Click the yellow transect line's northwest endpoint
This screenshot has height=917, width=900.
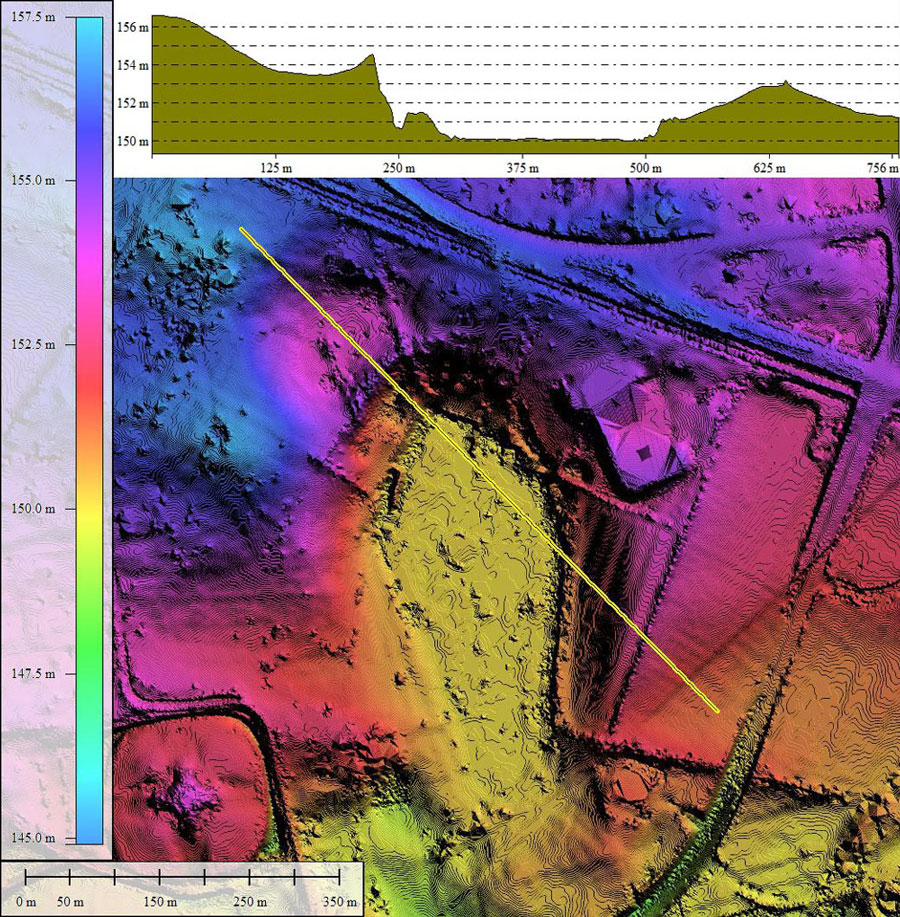point(242,229)
